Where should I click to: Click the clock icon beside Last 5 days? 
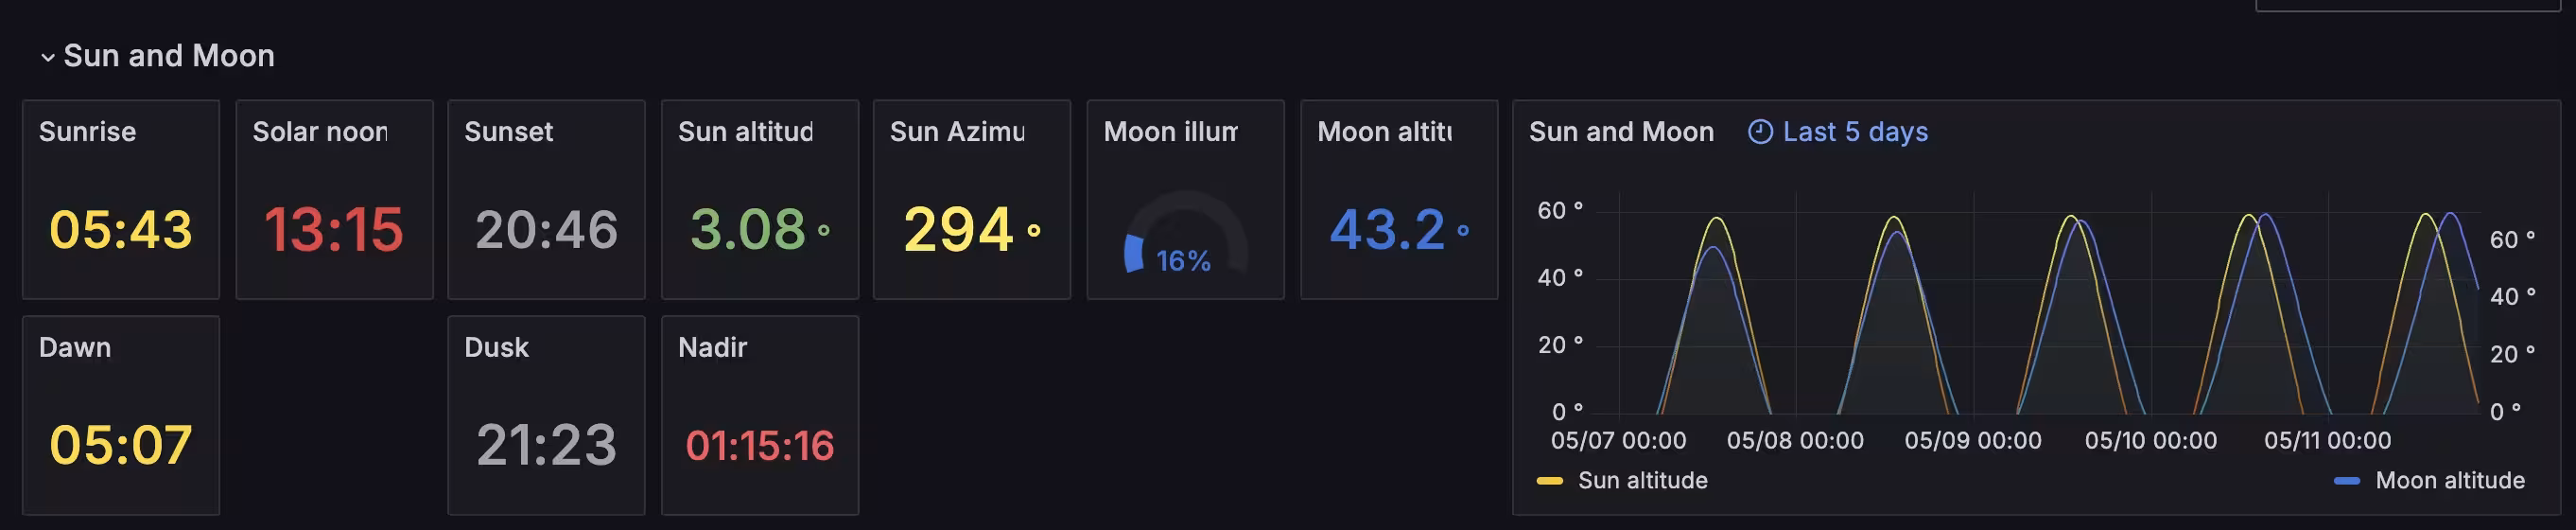(x=1759, y=132)
